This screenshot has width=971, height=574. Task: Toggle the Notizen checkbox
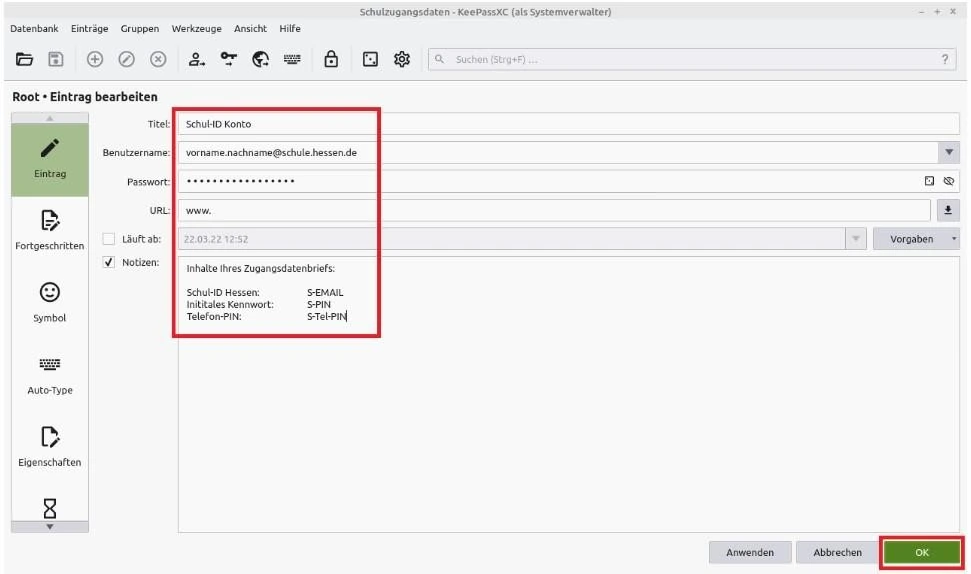coord(109,262)
